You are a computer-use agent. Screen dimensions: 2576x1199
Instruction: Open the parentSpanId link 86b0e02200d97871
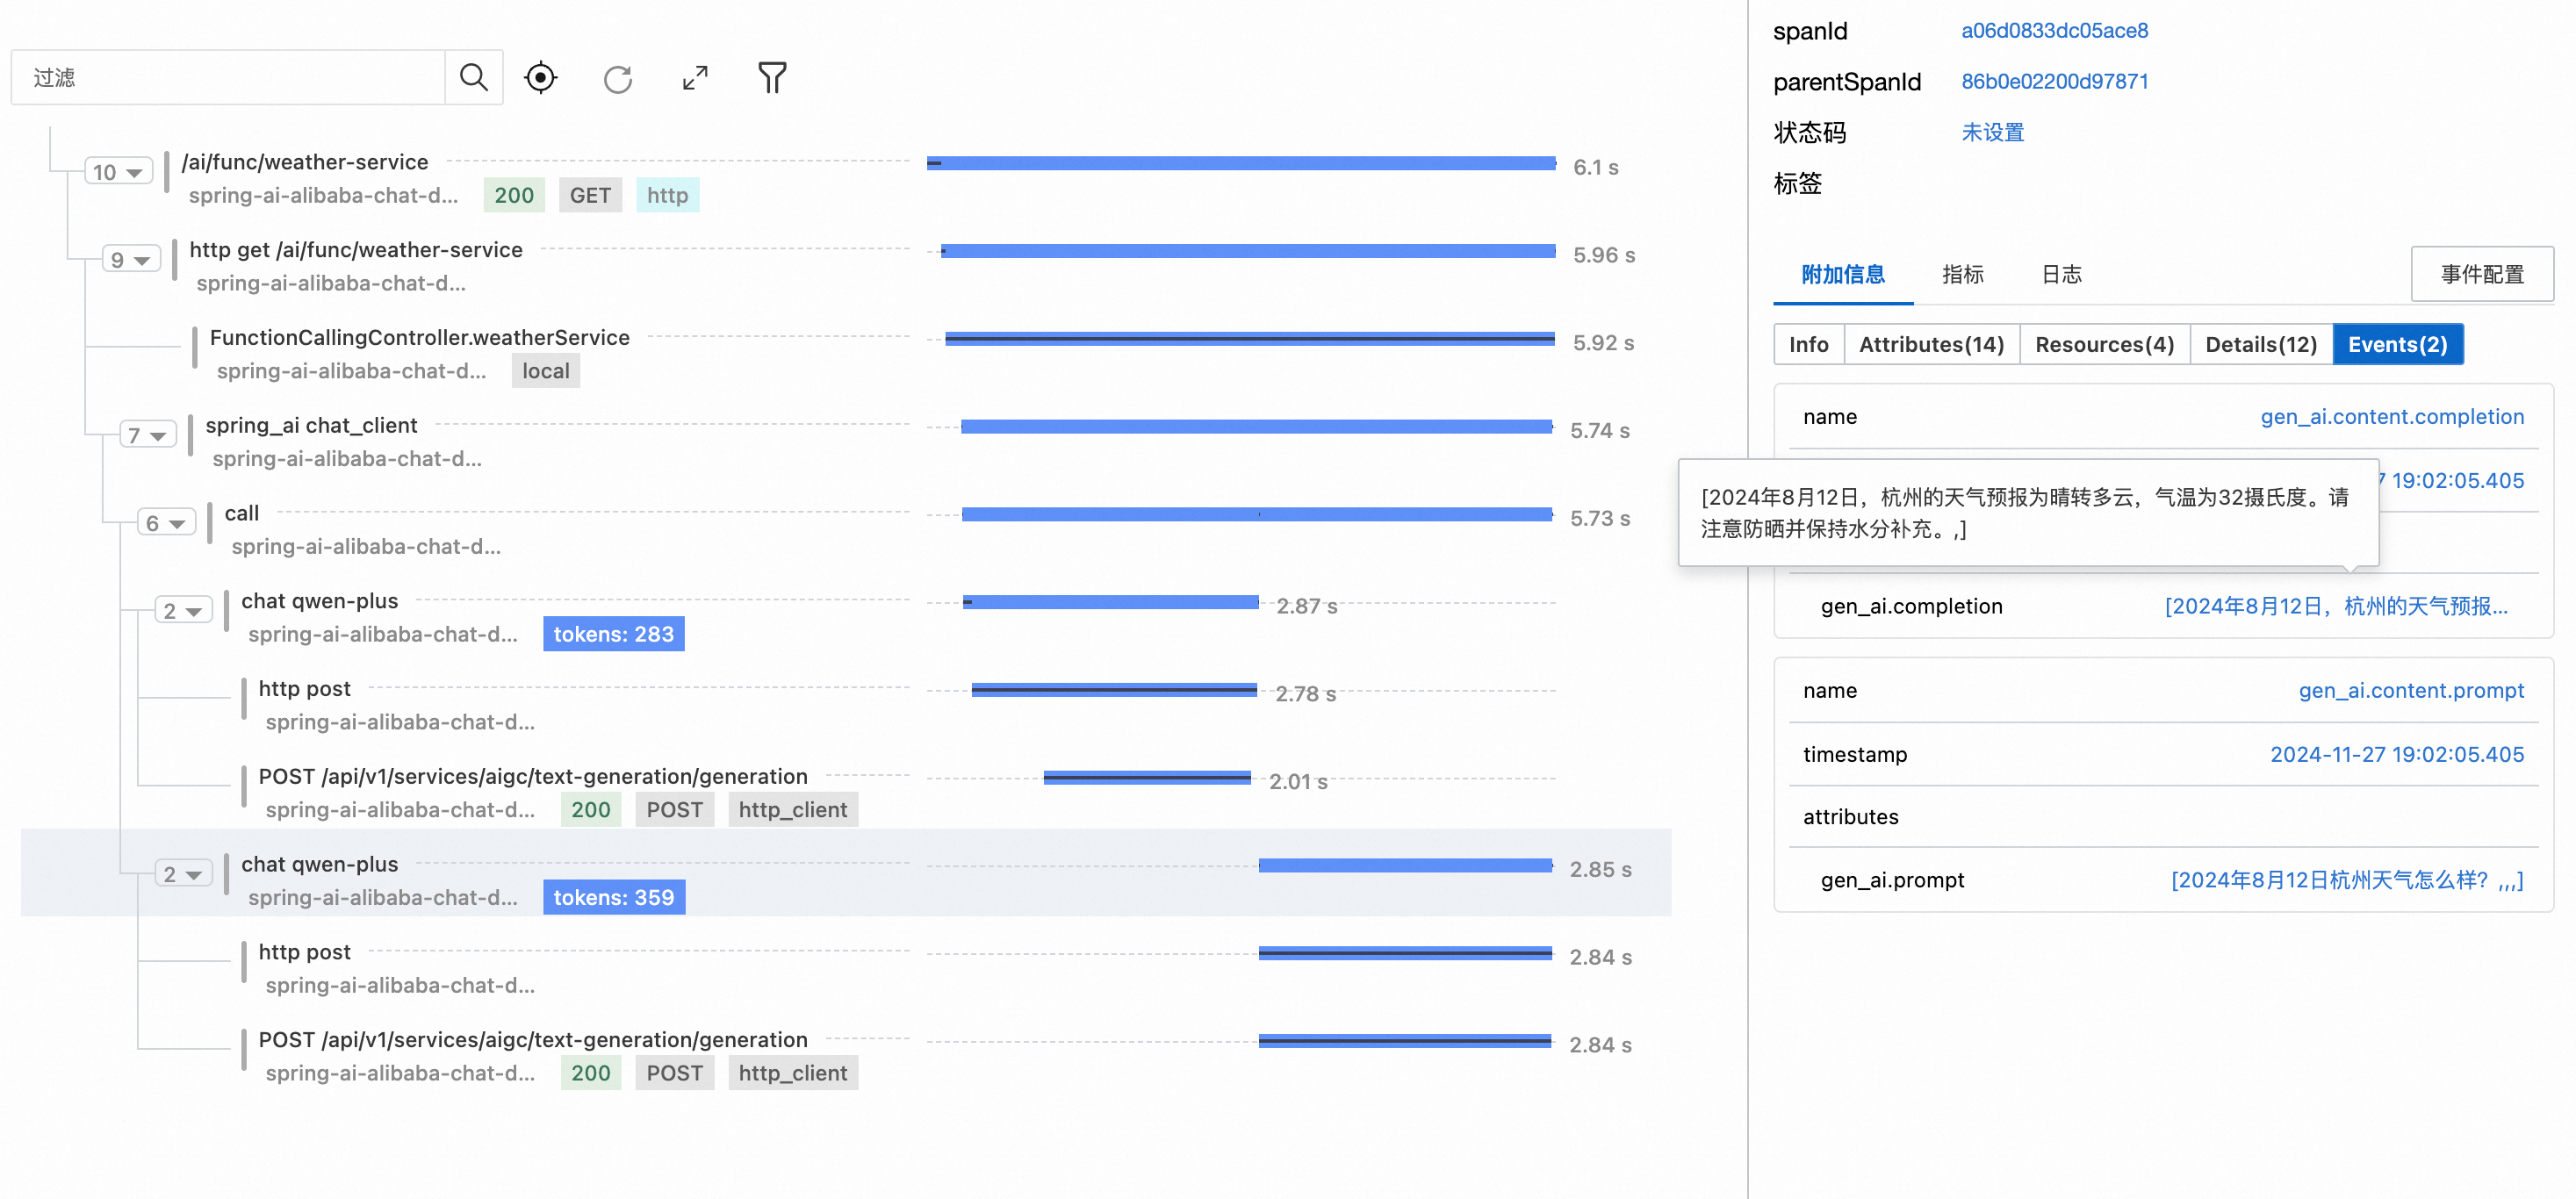(x=2054, y=81)
